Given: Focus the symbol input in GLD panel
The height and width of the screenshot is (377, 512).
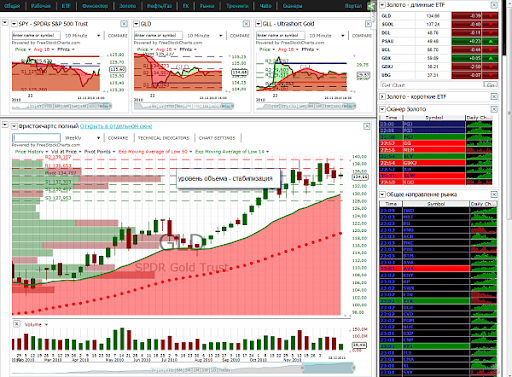Looking at the screenshot, I should pos(158,35).
